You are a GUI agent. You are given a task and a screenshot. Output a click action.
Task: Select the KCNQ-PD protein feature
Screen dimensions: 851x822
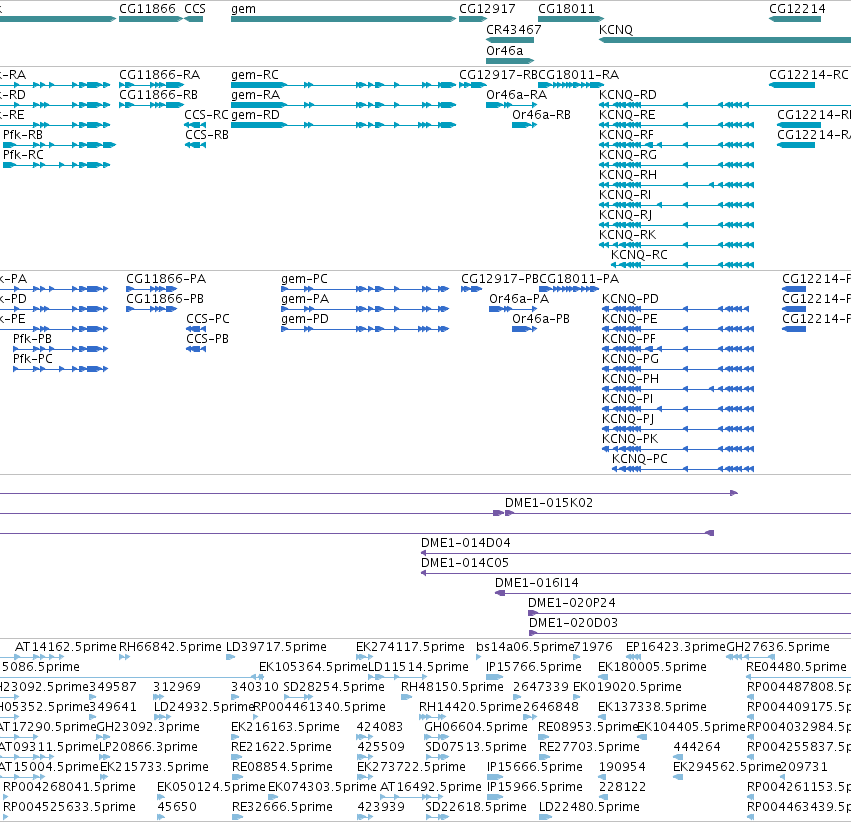tap(675, 309)
